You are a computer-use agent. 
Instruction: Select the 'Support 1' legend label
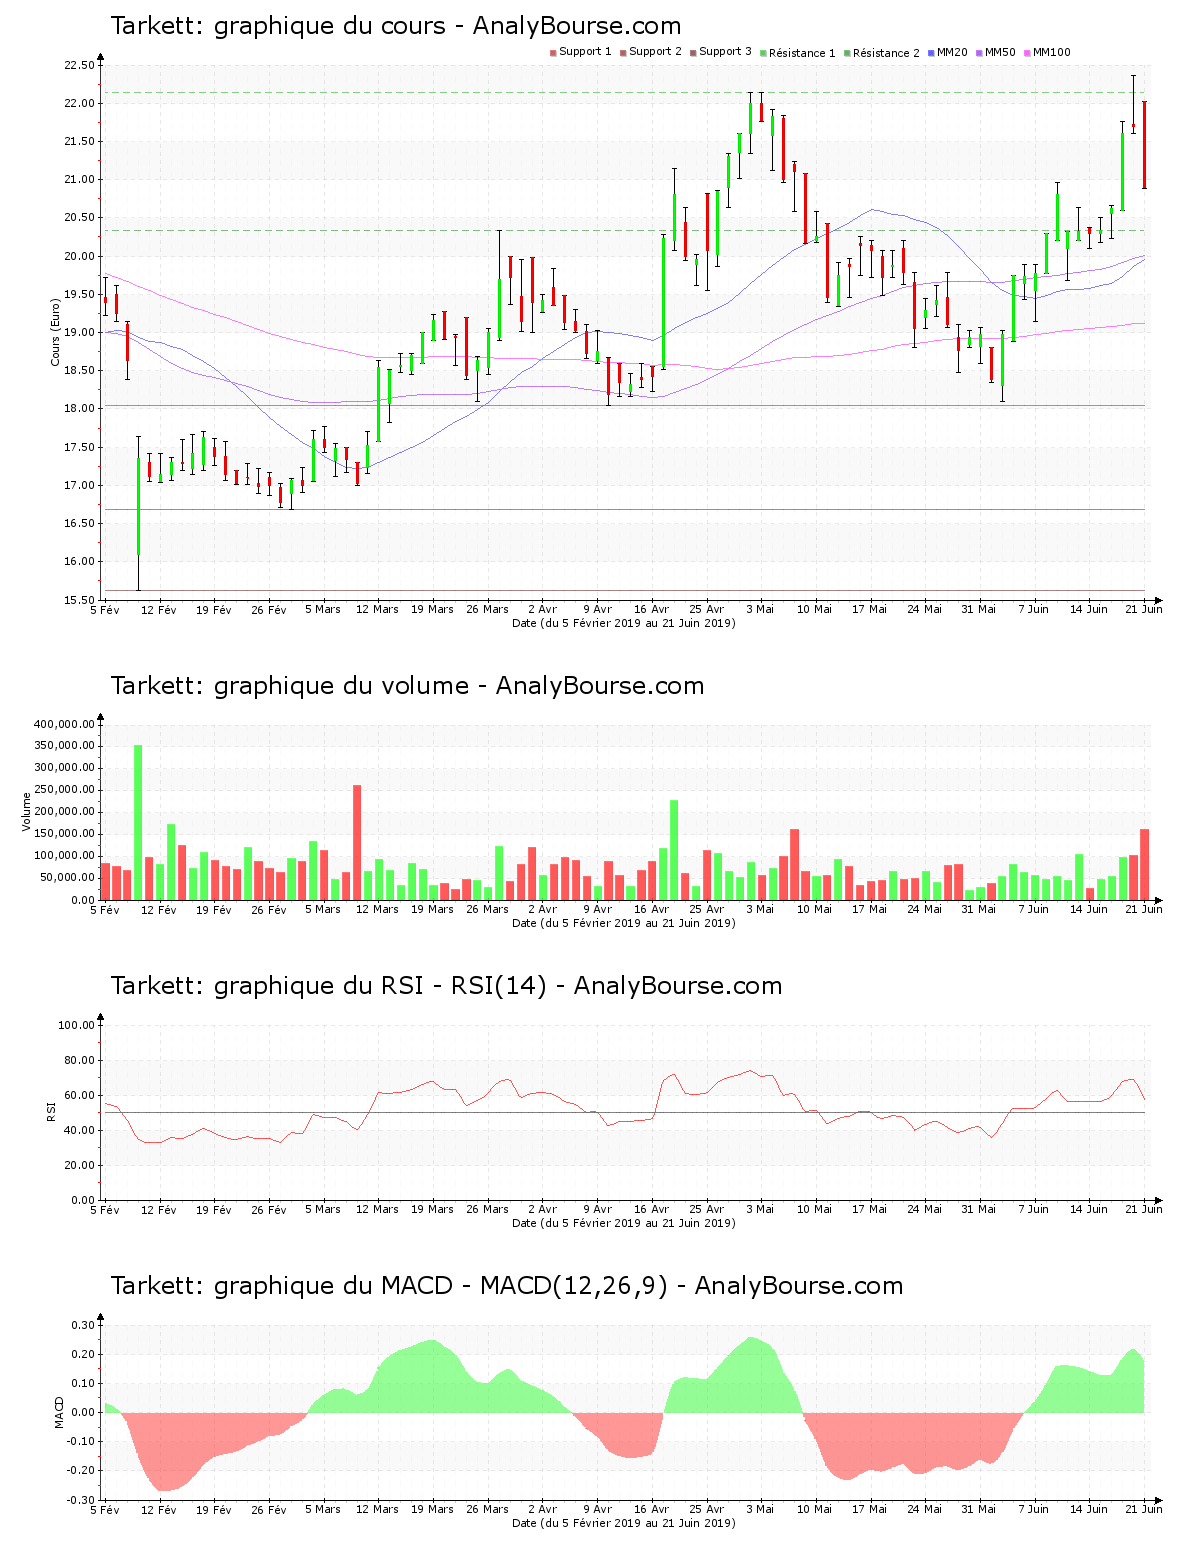coord(585,52)
